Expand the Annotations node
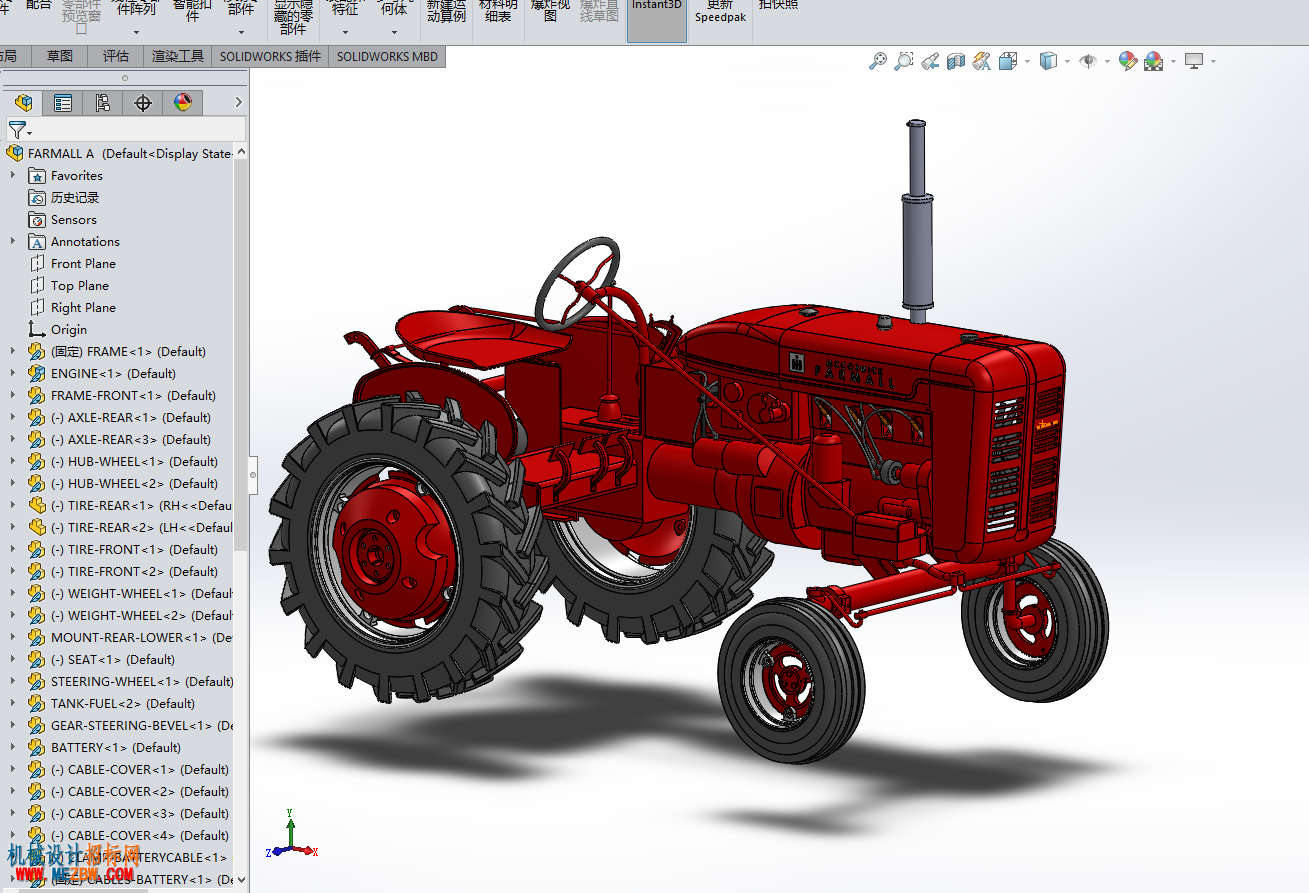Image resolution: width=1309 pixels, height=893 pixels. click(13, 241)
